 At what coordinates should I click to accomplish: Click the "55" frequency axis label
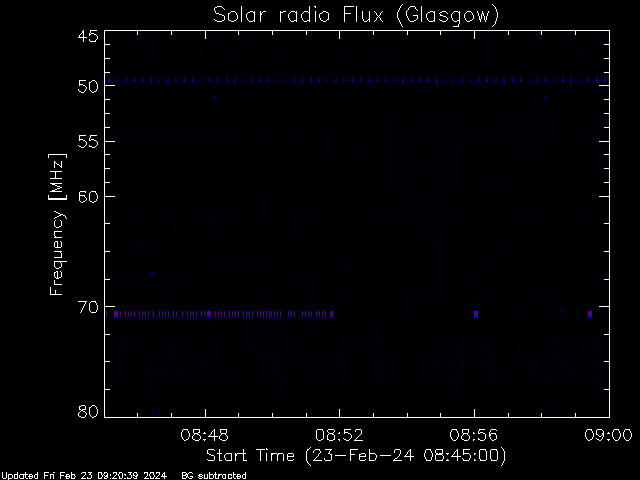[88, 142]
